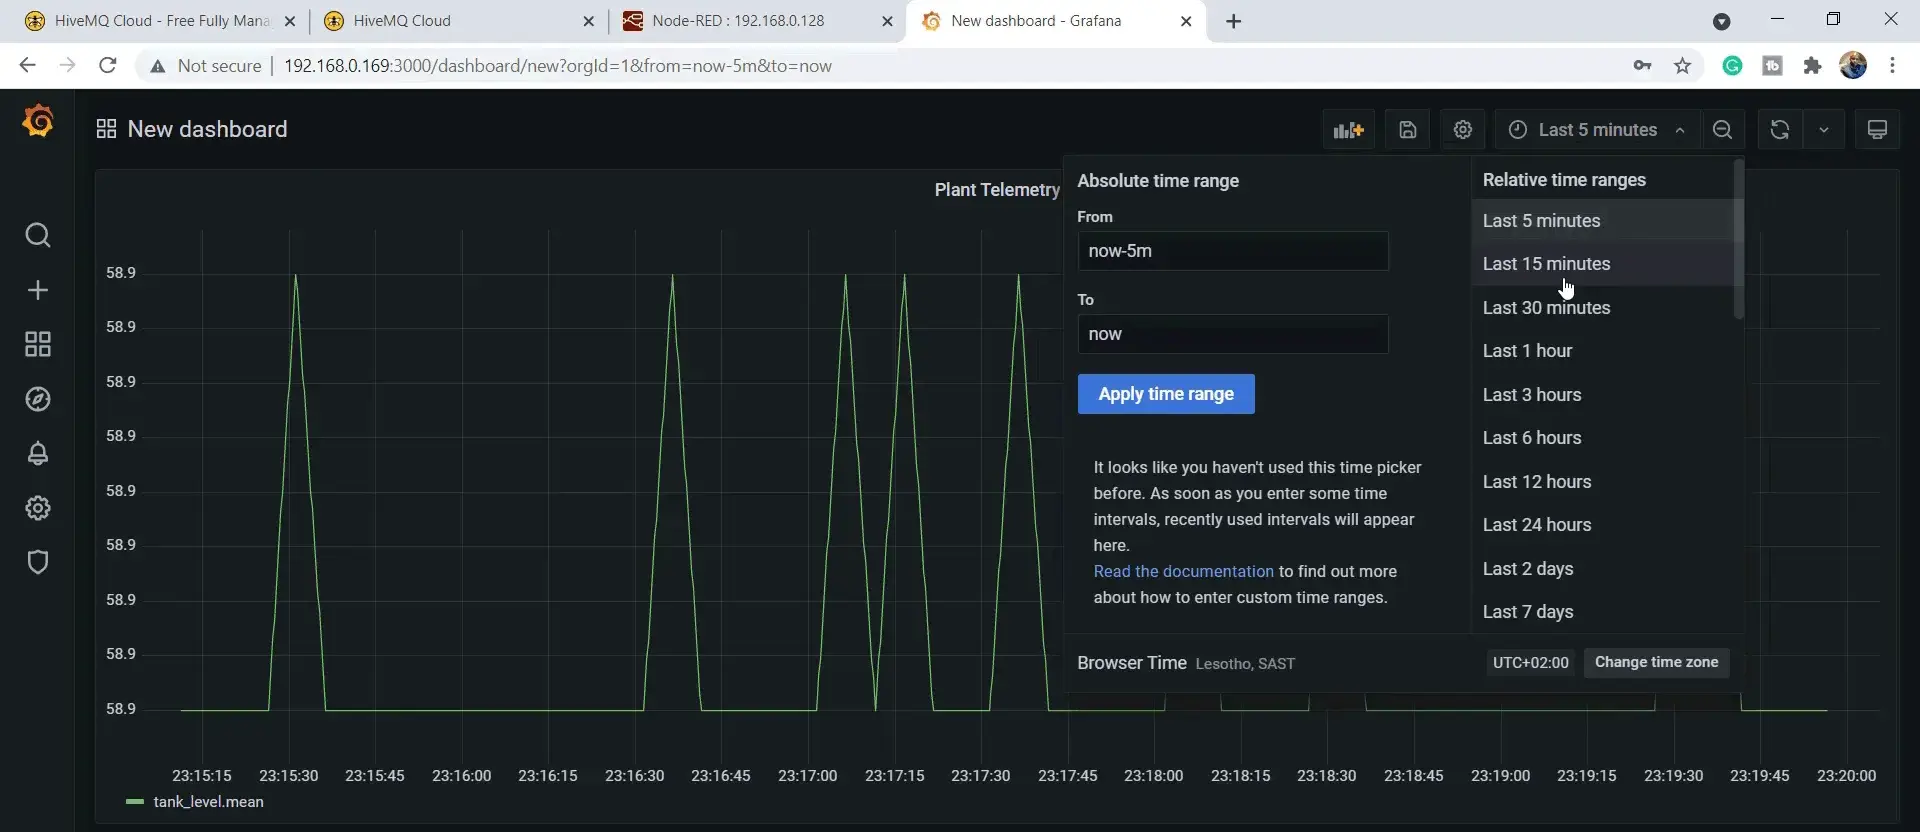Click the Browser Time label
Viewport: 1920px width, 832px height.
pyautogui.click(x=1132, y=663)
